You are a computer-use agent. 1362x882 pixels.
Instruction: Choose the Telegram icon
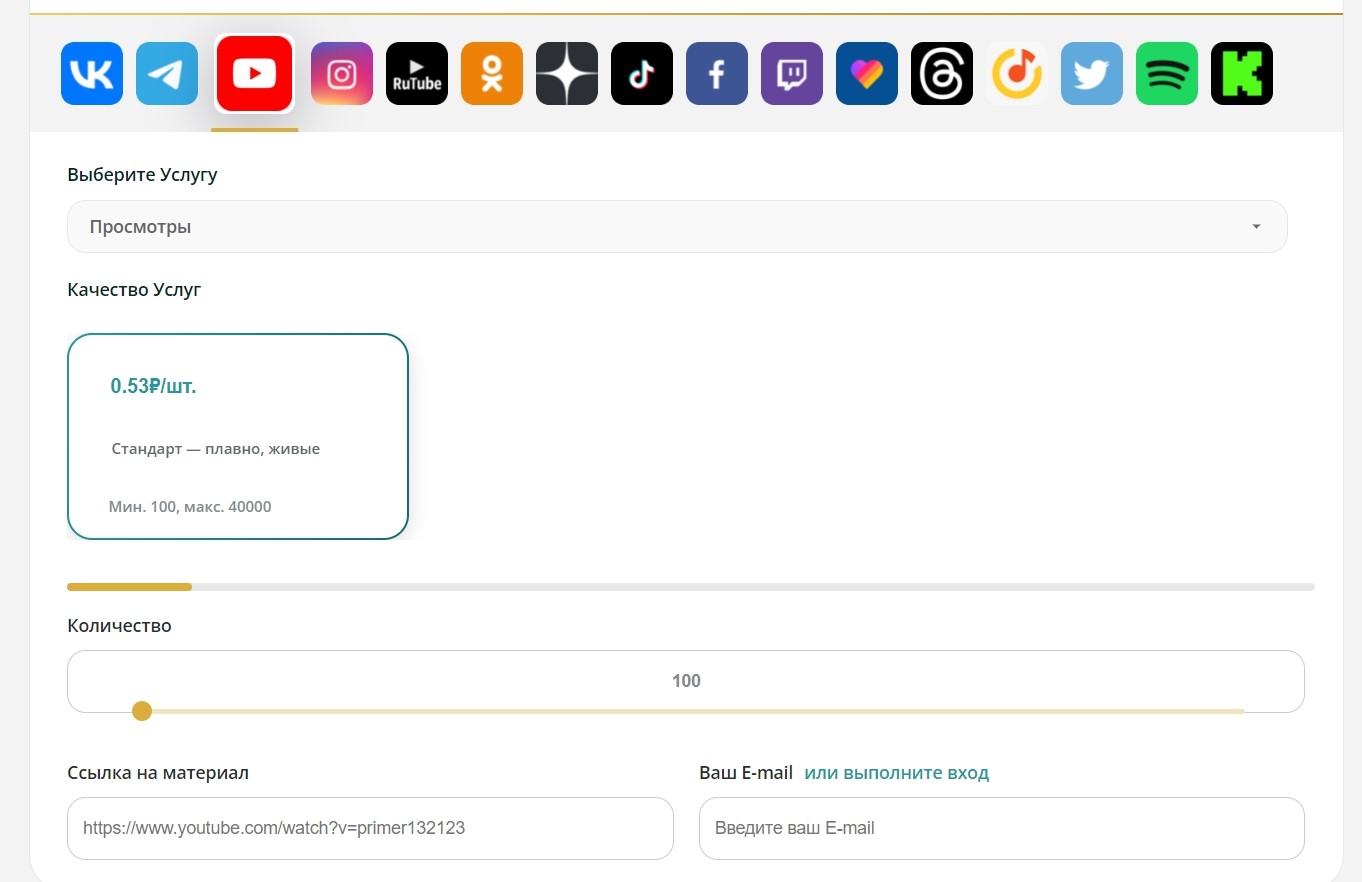167,74
